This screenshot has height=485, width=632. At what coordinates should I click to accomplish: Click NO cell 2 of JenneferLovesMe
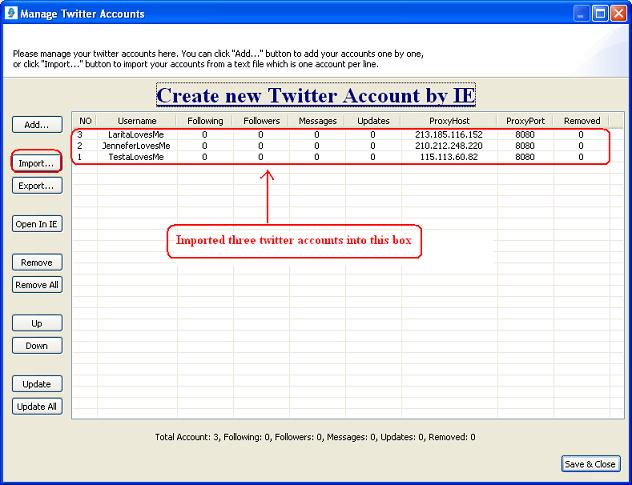[x=79, y=146]
